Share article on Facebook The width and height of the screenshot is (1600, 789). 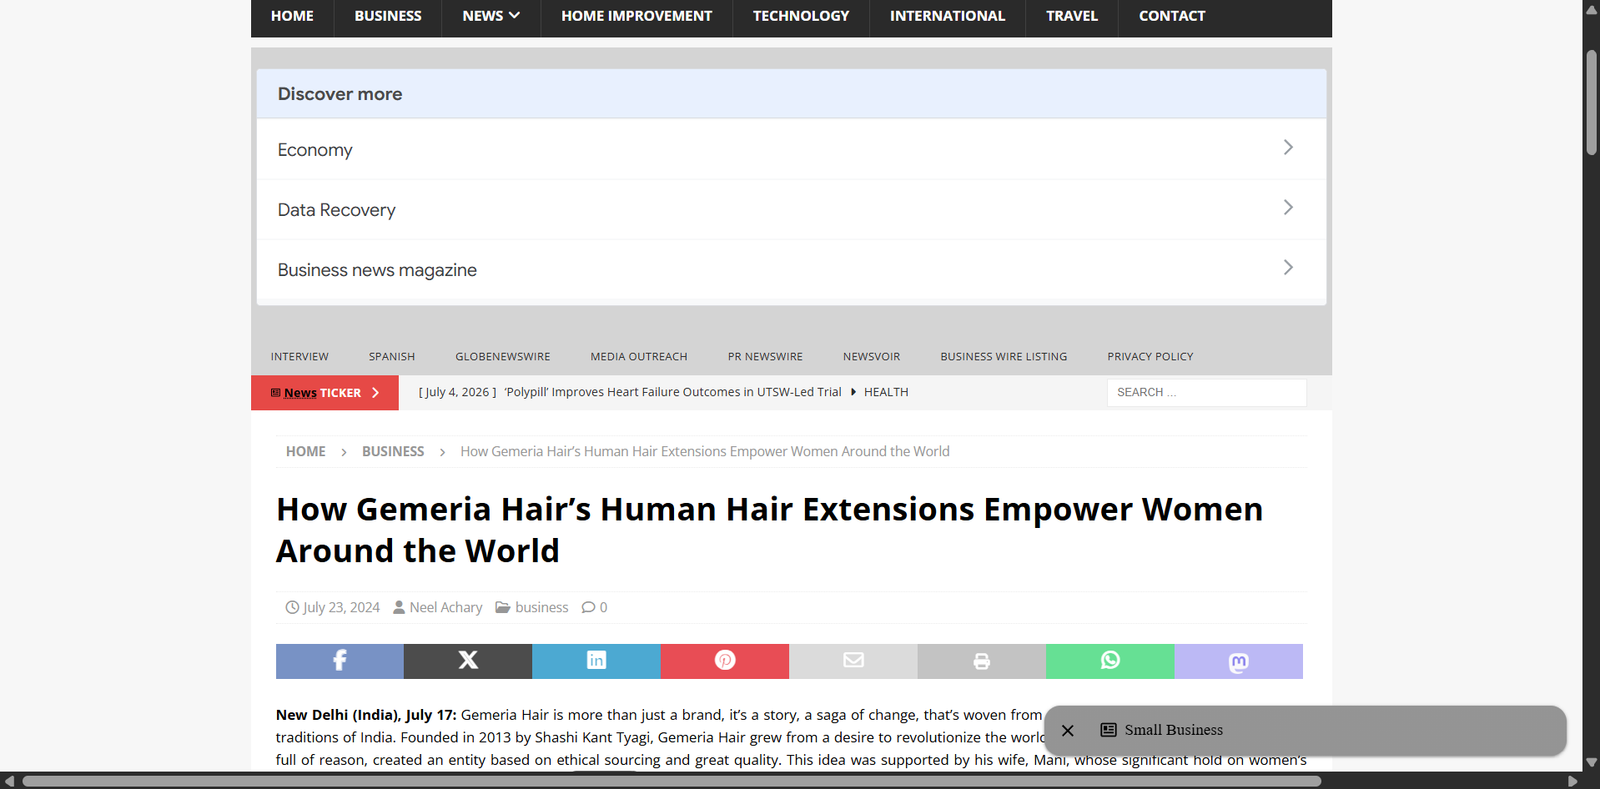tap(340, 661)
